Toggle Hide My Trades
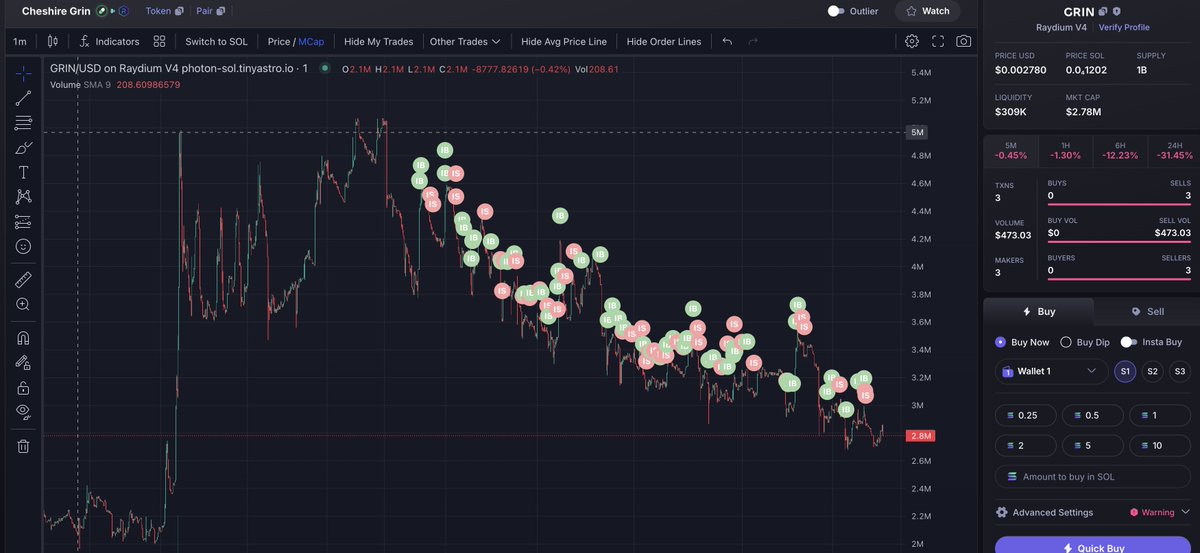Screen dimensions: 1200x553 point(378,42)
